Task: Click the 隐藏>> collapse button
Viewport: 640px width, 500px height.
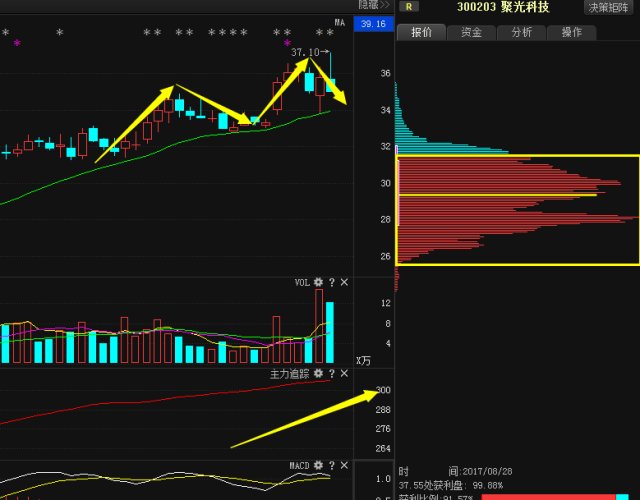Action: [374, 5]
